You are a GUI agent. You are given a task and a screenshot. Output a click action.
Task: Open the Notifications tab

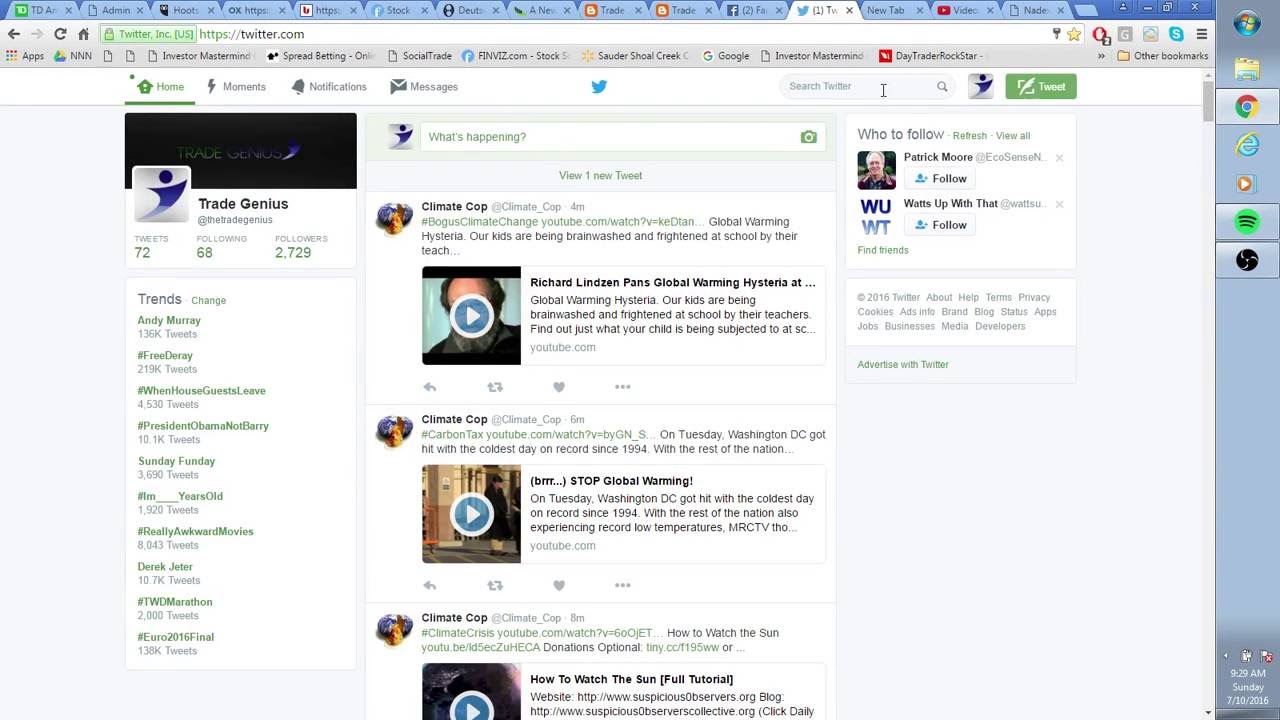[x=329, y=87]
